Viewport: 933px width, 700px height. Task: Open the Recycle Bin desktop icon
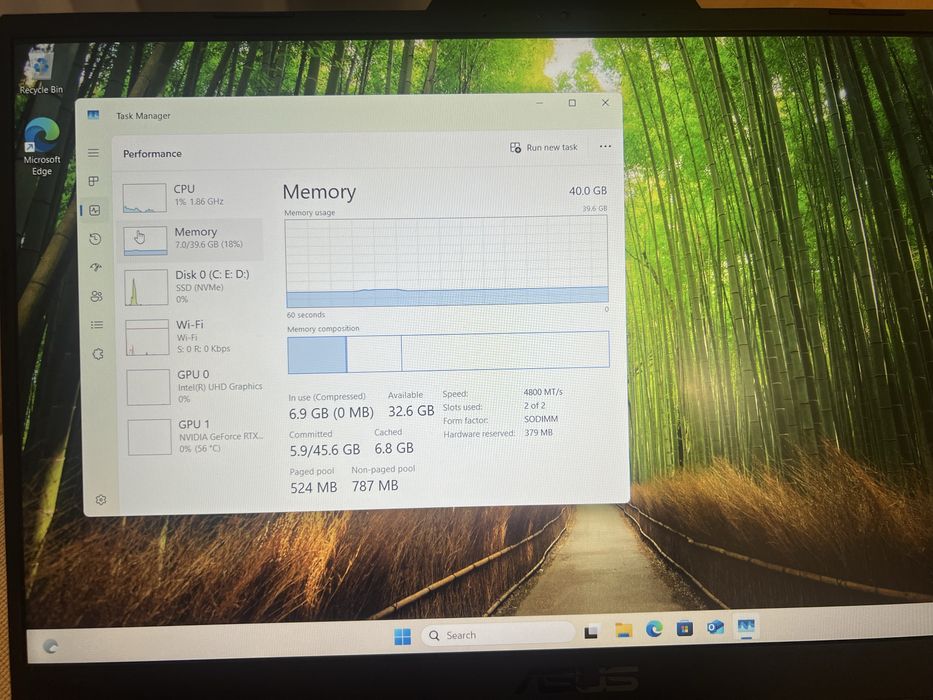point(40,71)
